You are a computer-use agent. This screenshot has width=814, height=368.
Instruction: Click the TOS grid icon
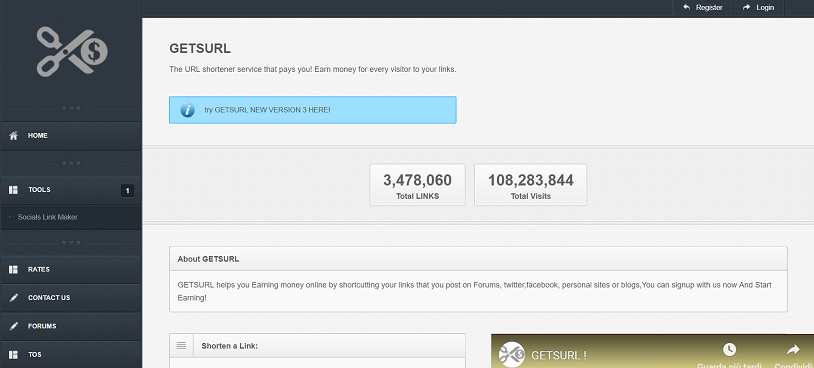point(13,355)
